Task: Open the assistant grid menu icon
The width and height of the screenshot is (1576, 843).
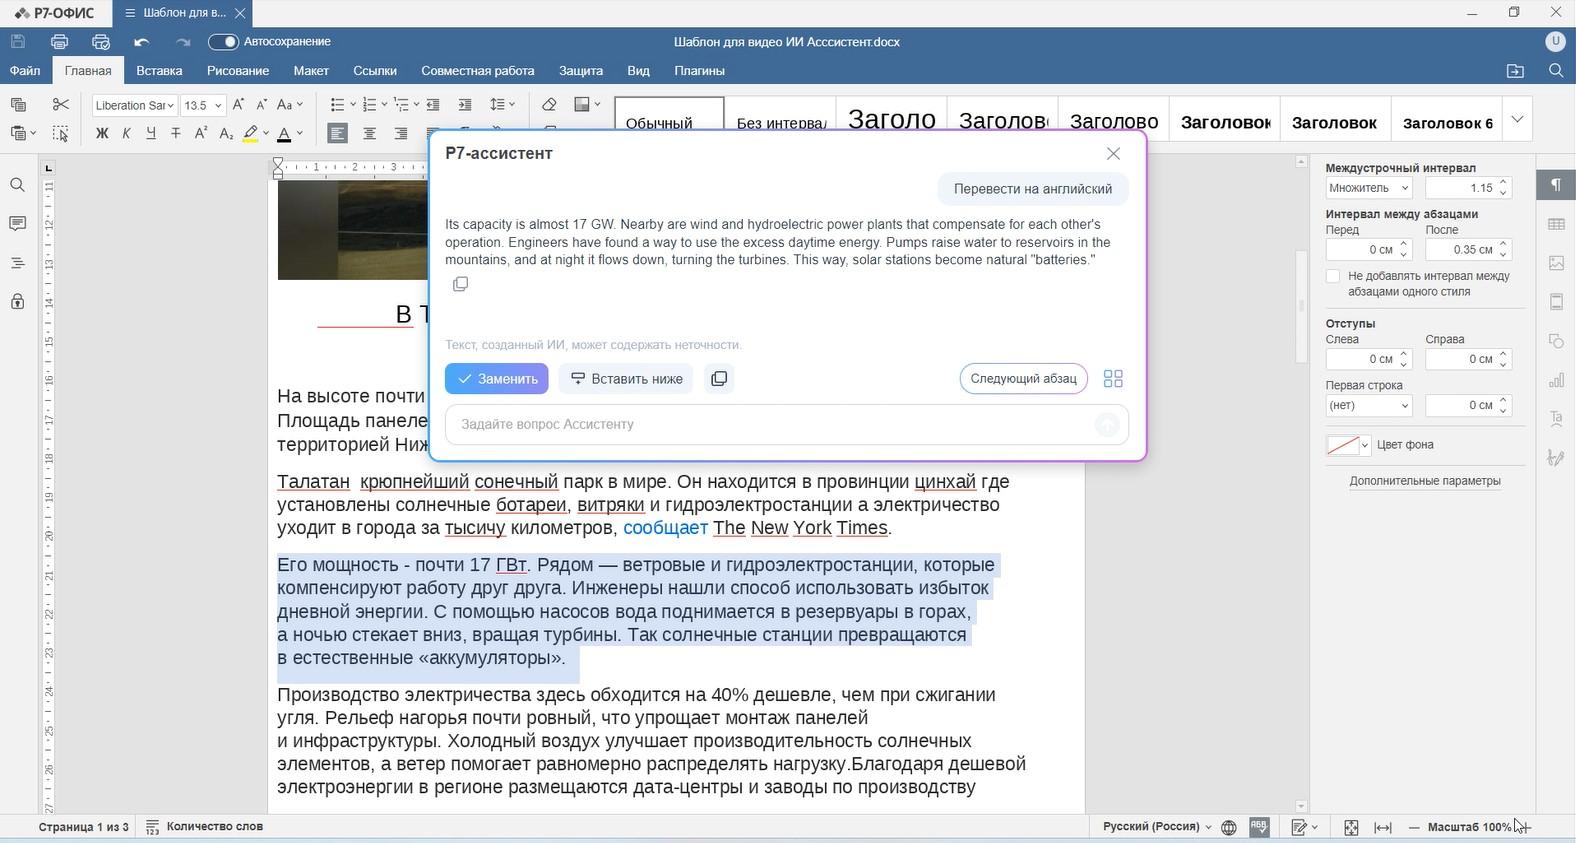Action: [1113, 379]
